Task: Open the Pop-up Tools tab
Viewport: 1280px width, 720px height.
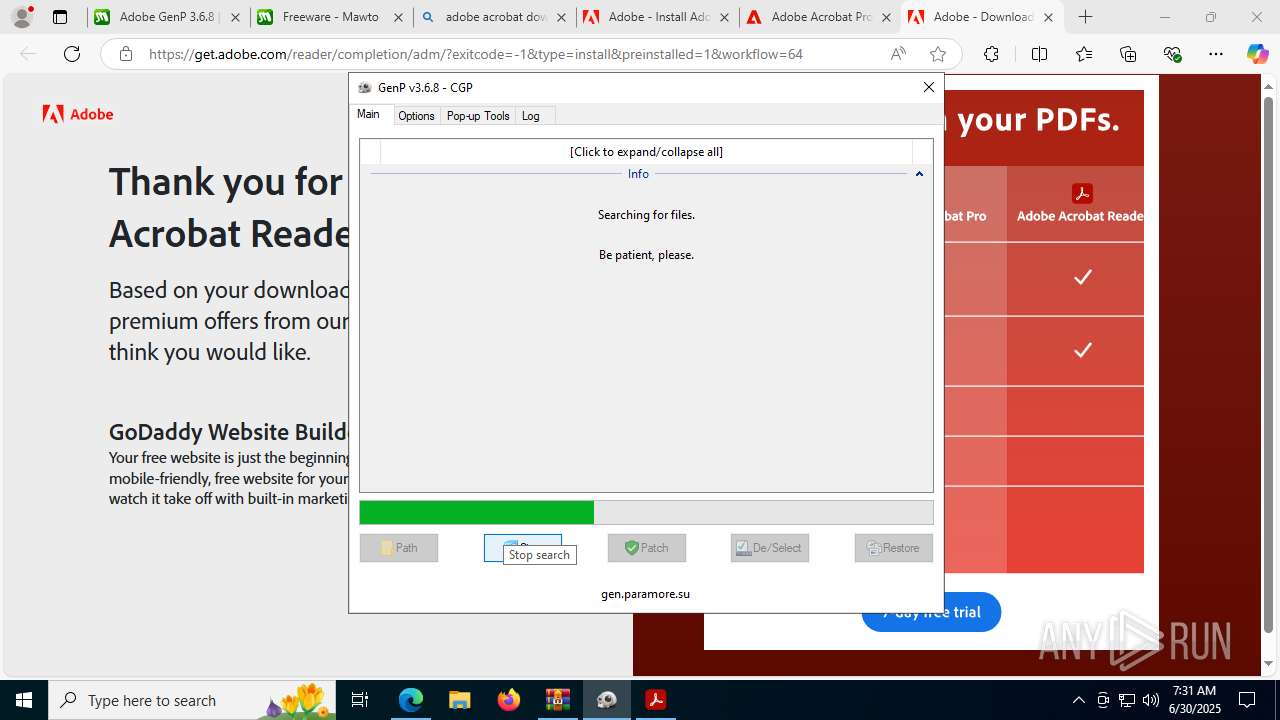Action: [478, 116]
